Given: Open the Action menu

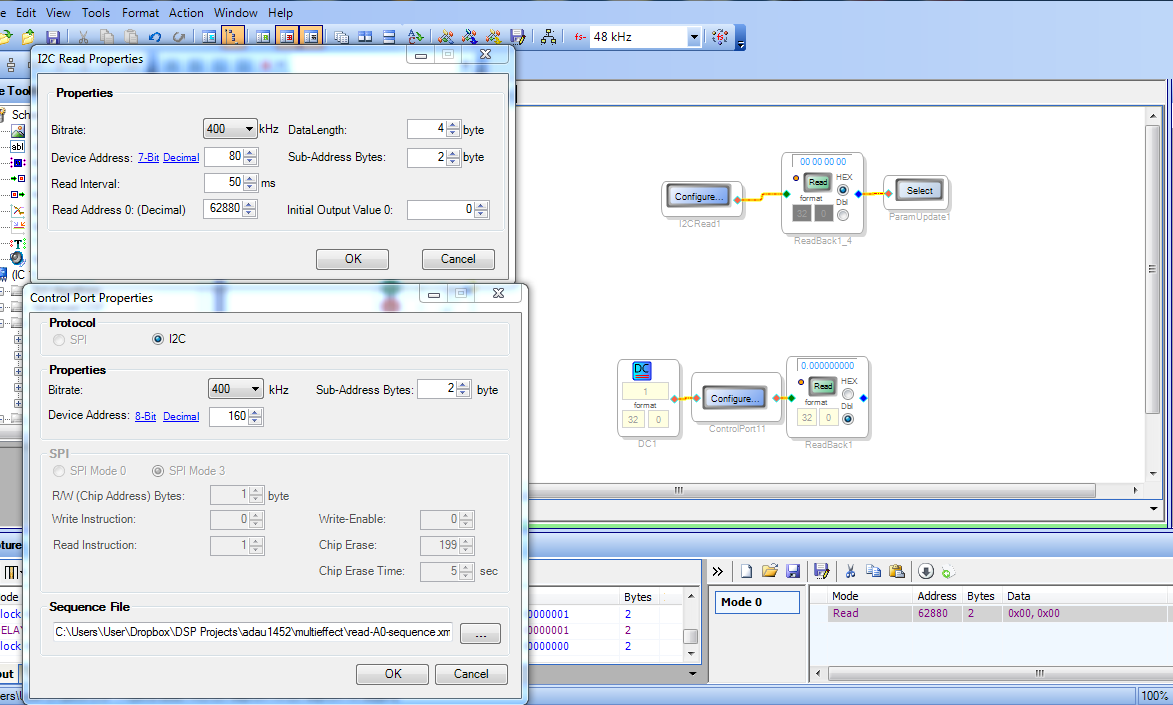Looking at the screenshot, I should click(x=186, y=13).
